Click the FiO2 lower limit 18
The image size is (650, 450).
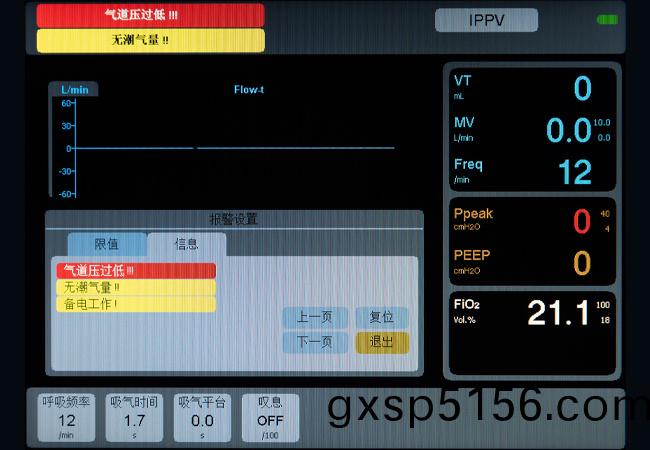[605, 320]
